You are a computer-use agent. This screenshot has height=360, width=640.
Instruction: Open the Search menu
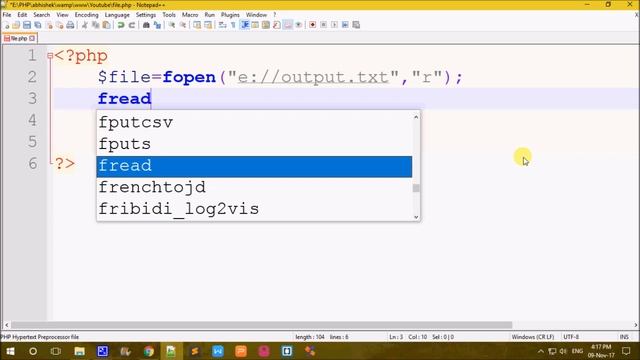tap(42, 15)
